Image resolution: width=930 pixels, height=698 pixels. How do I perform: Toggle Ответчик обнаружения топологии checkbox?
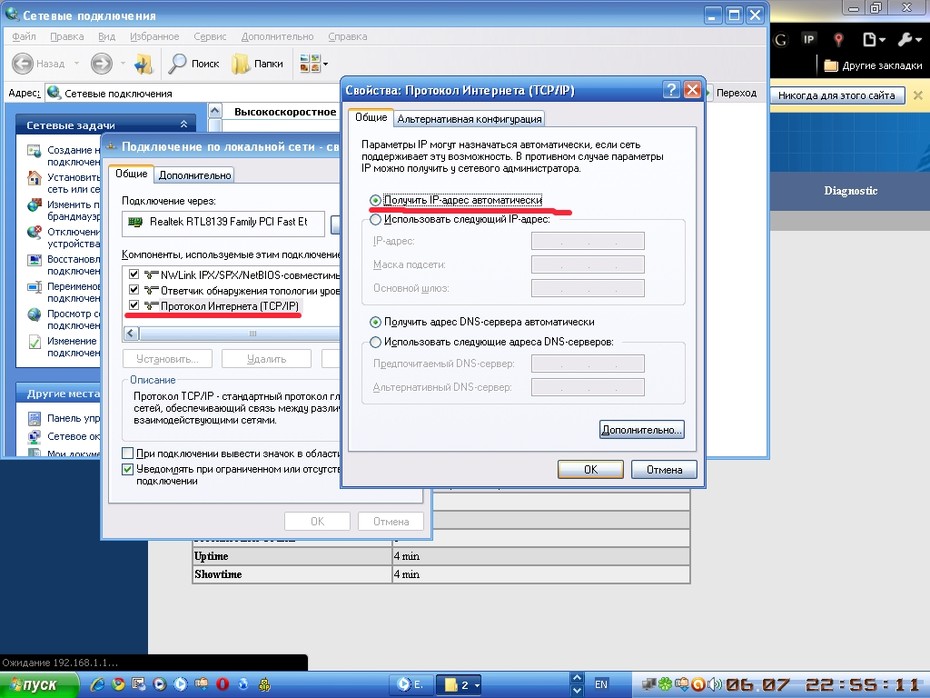(x=134, y=290)
